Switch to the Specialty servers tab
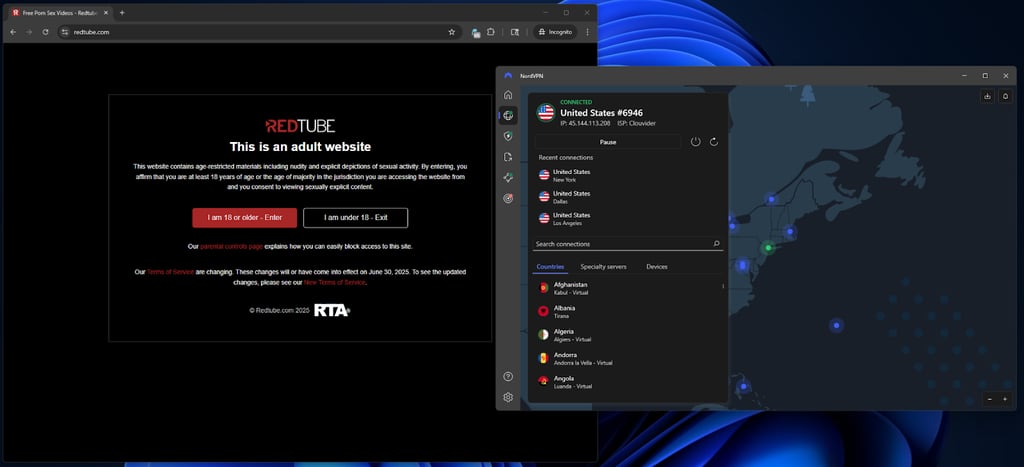The image size is (1024, 467). pos(603,266)
